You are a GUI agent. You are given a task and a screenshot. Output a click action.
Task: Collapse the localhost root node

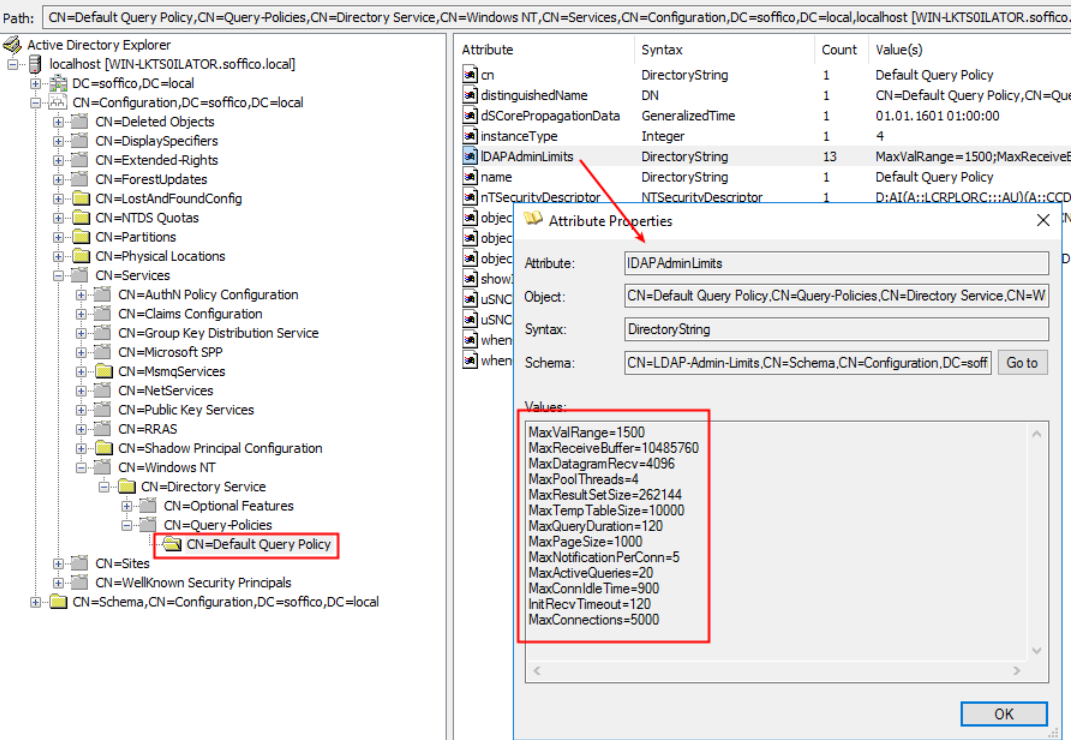[12, 64]
